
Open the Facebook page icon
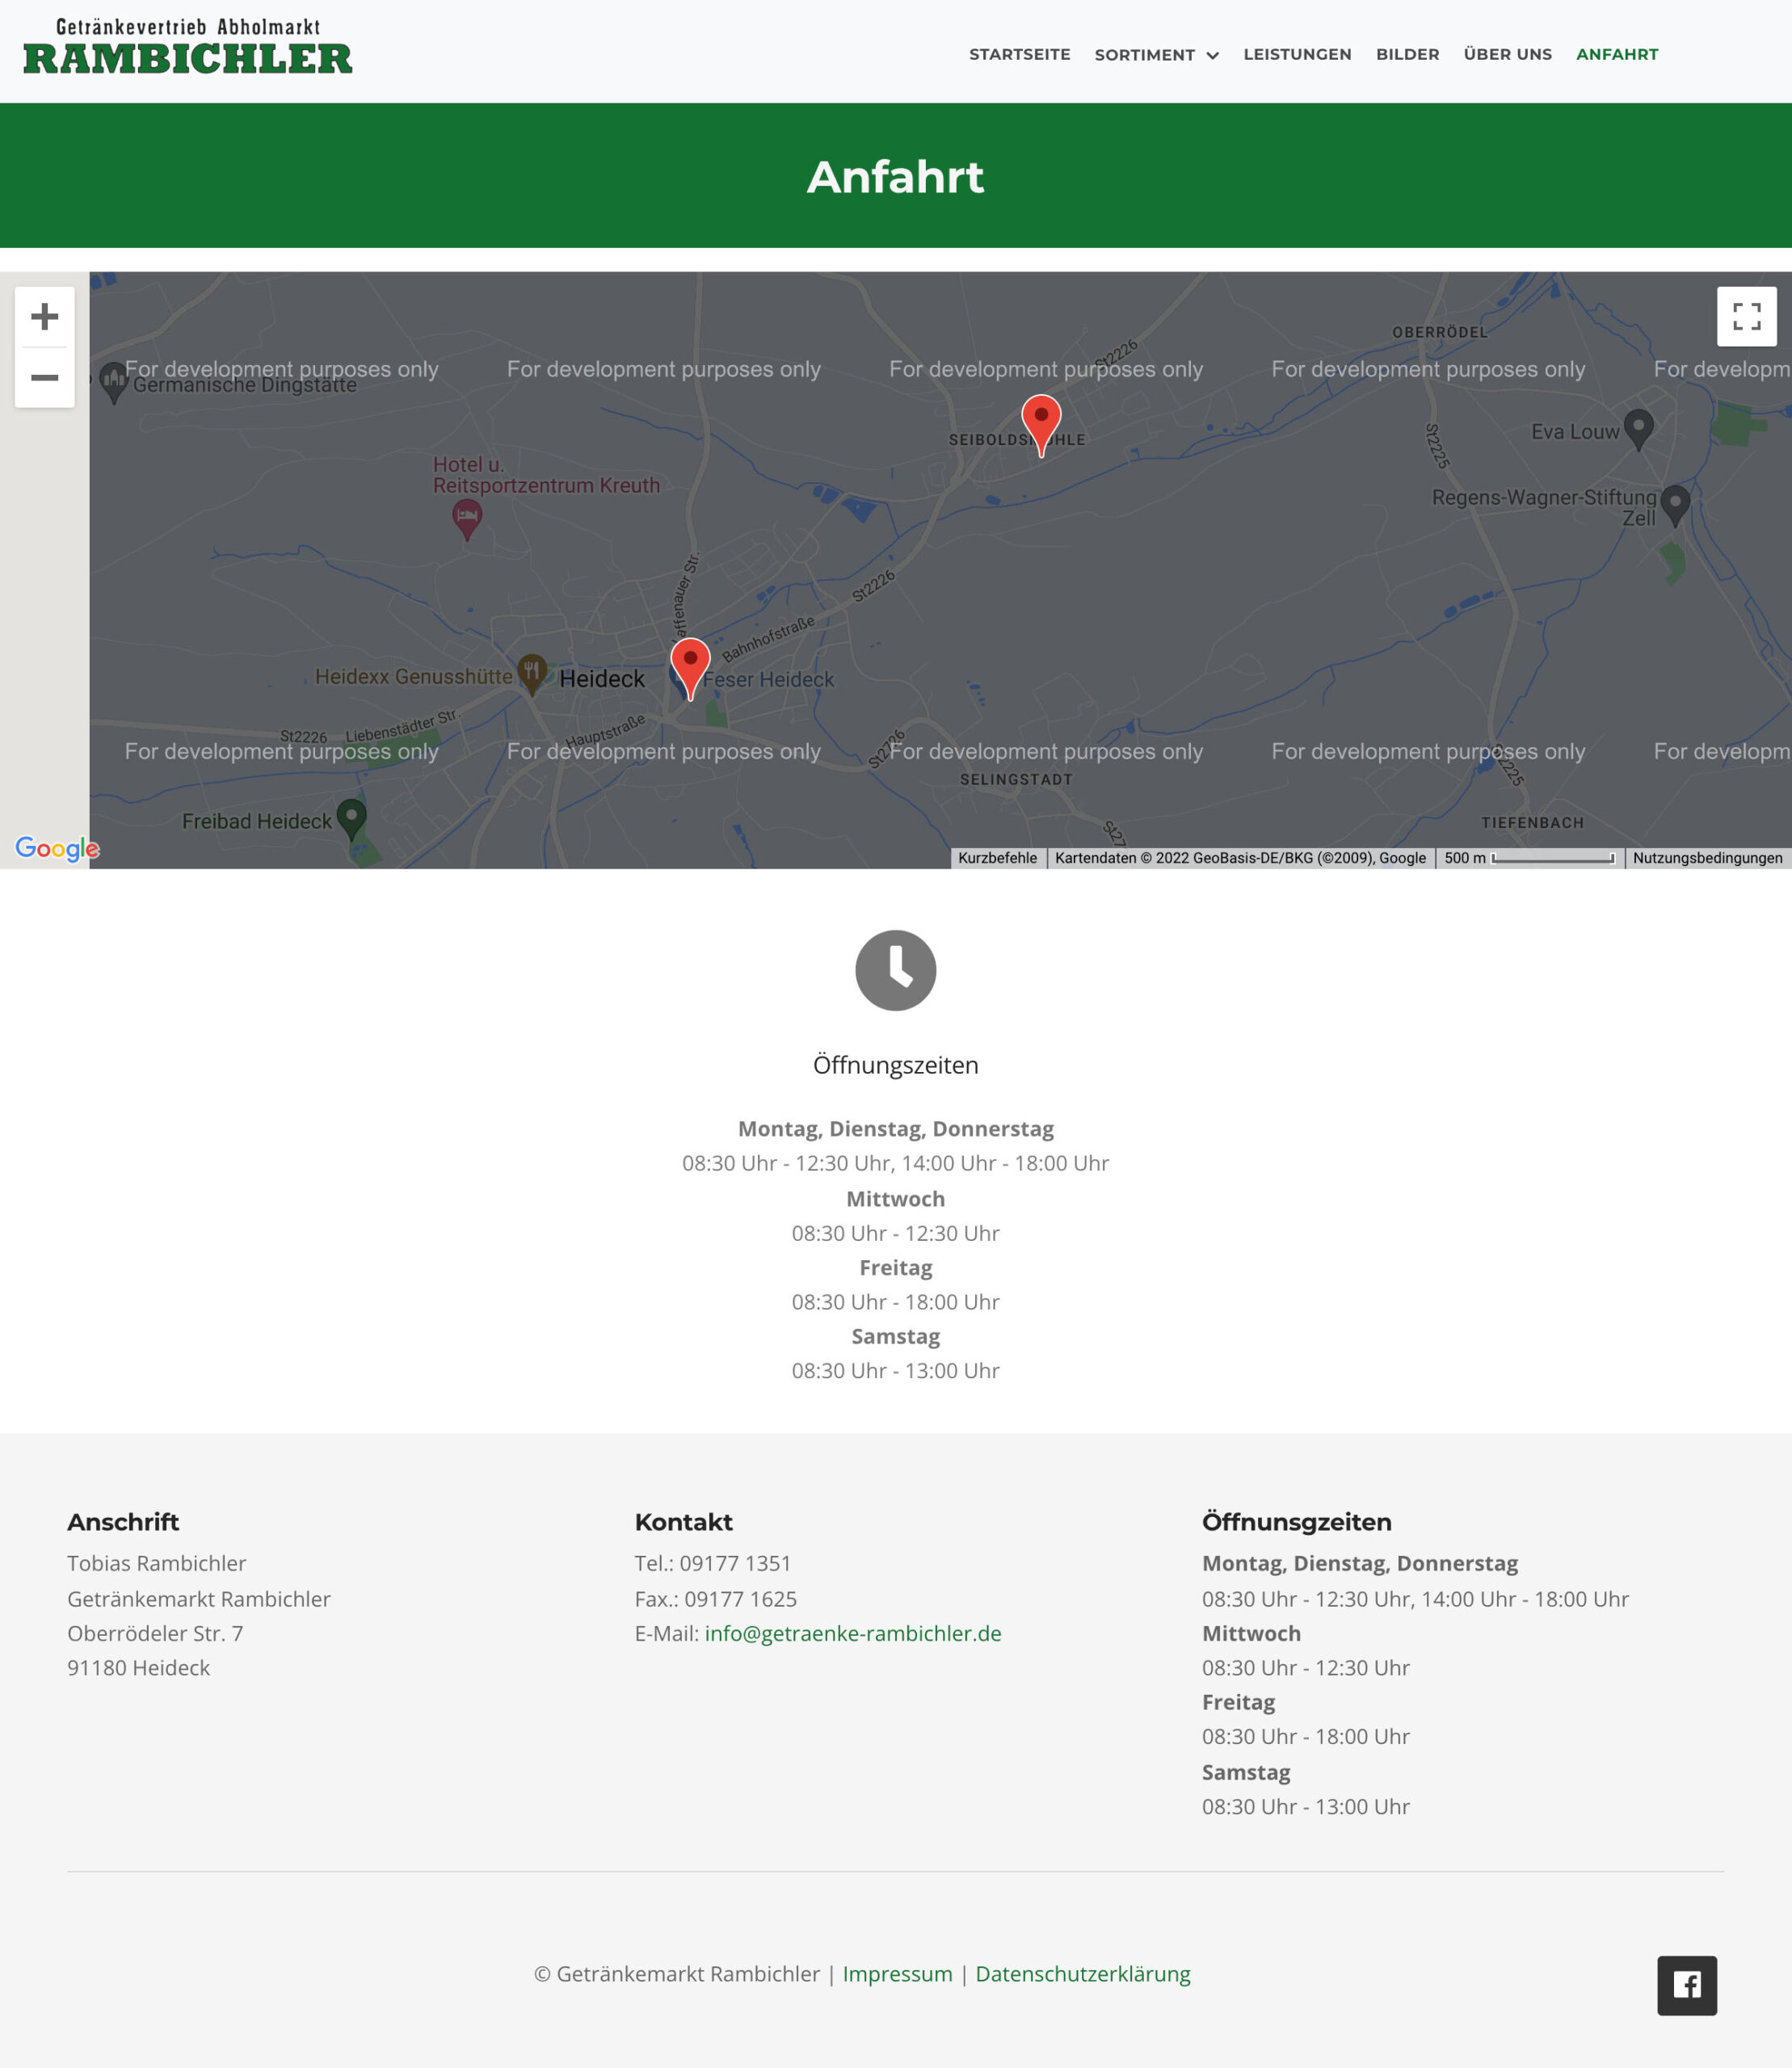coord(1686,1985)
